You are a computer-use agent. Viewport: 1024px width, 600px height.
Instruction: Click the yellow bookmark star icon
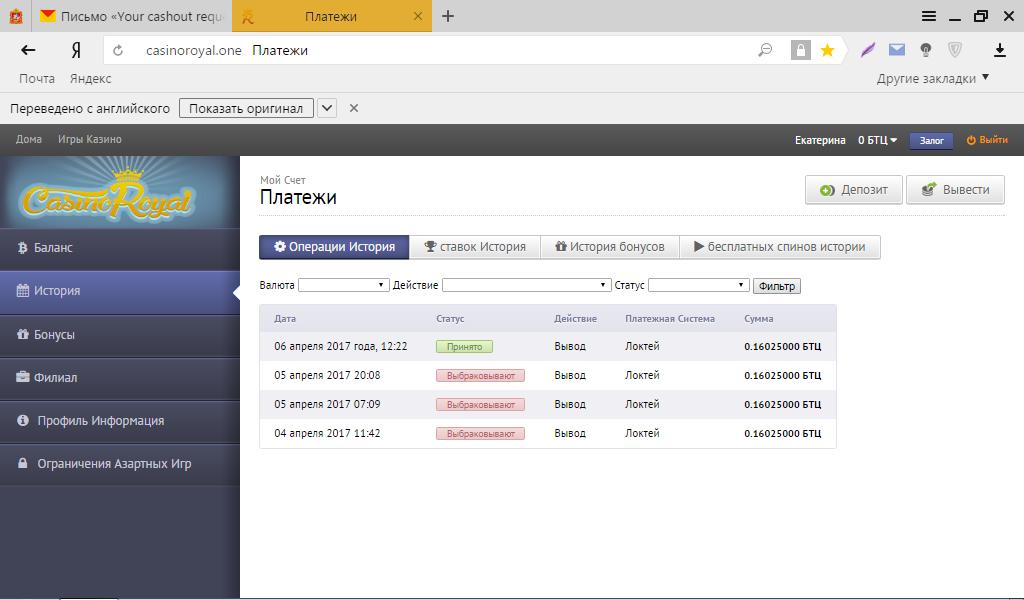(827, 50)
